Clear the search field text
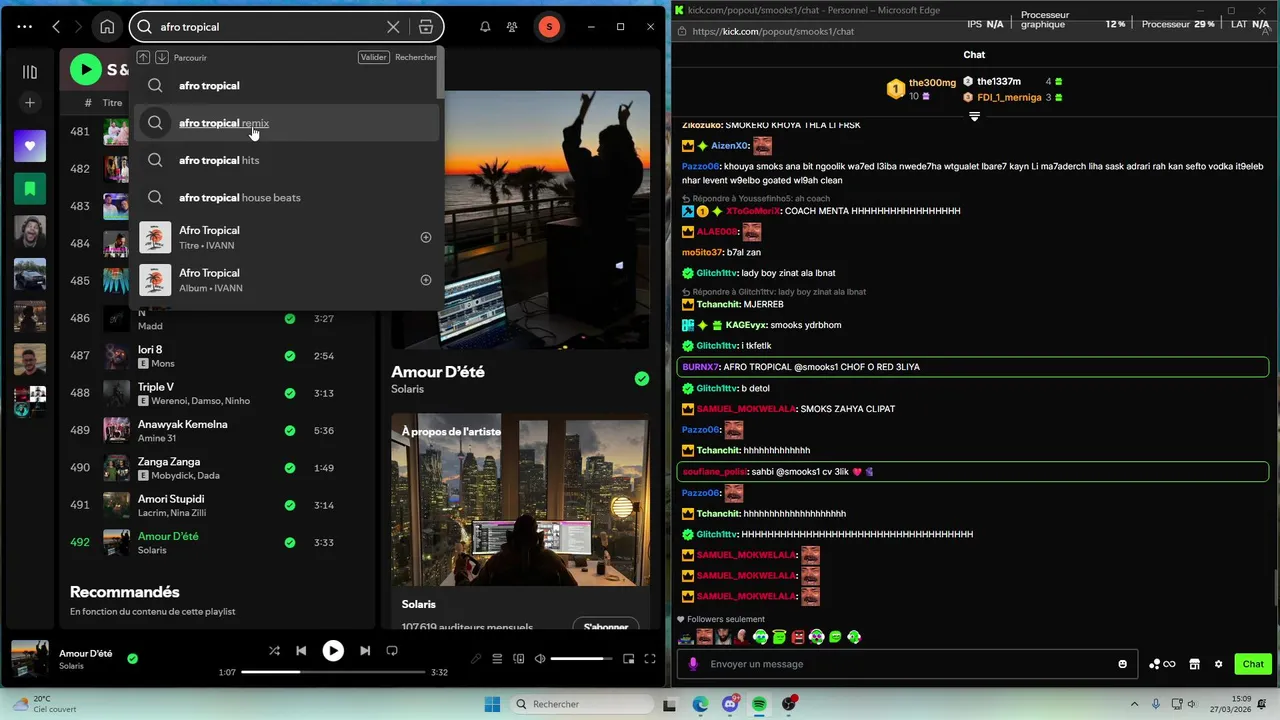The image size is (1280, 720). tap(393, 27)
